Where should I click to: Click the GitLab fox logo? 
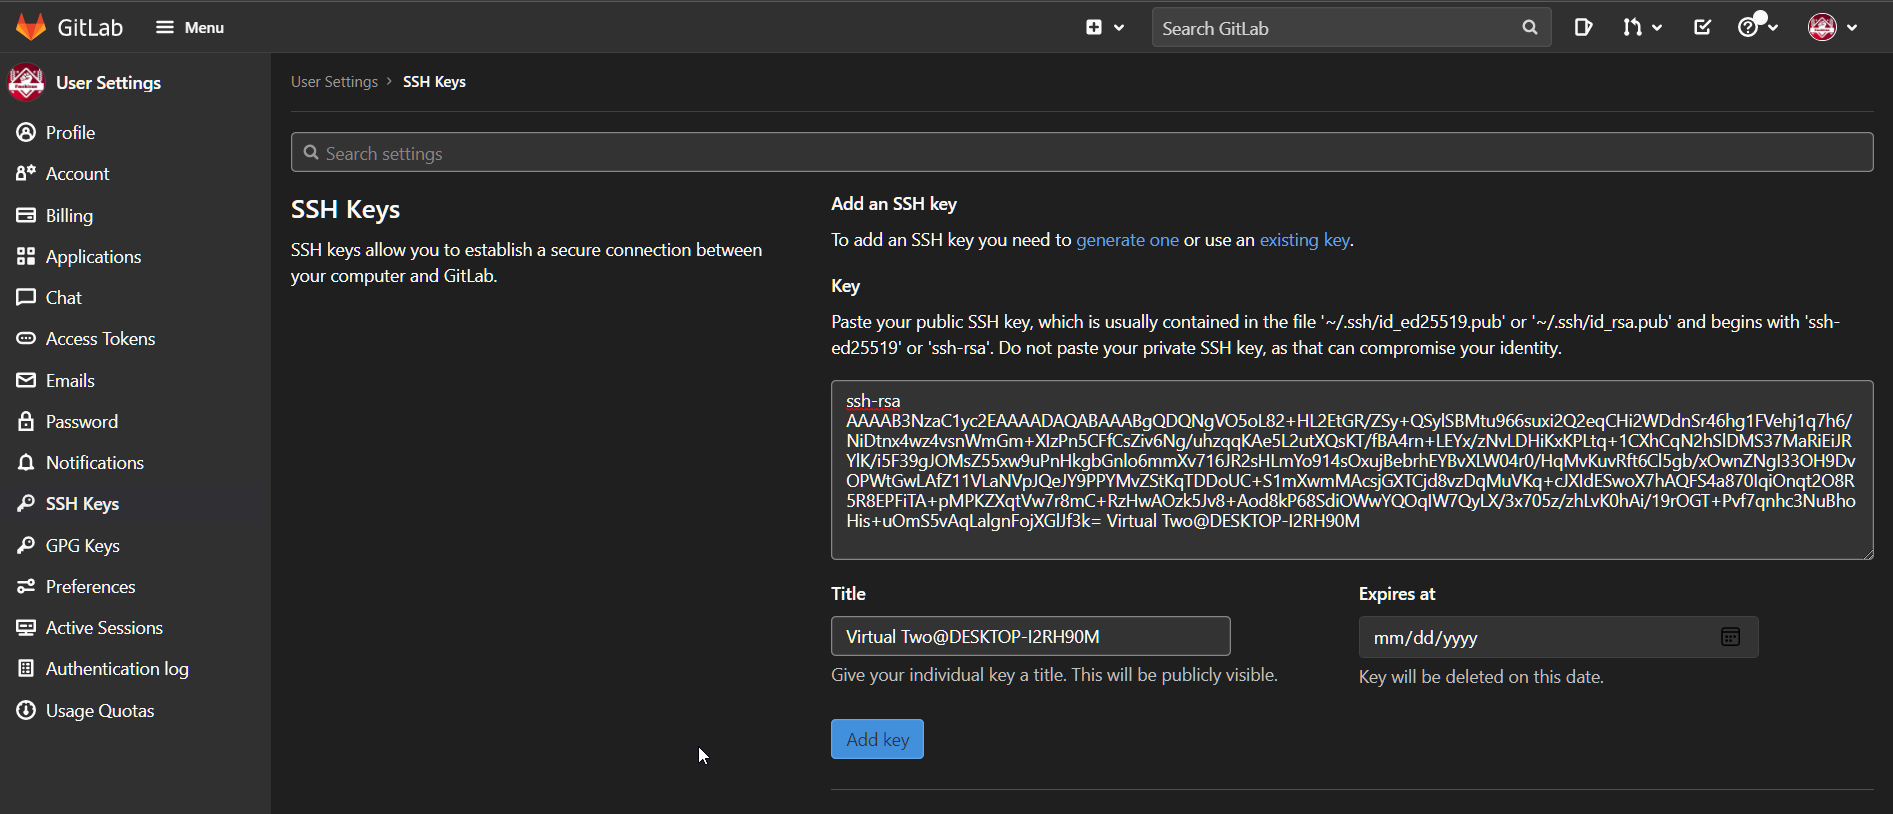tap(32, 27)
